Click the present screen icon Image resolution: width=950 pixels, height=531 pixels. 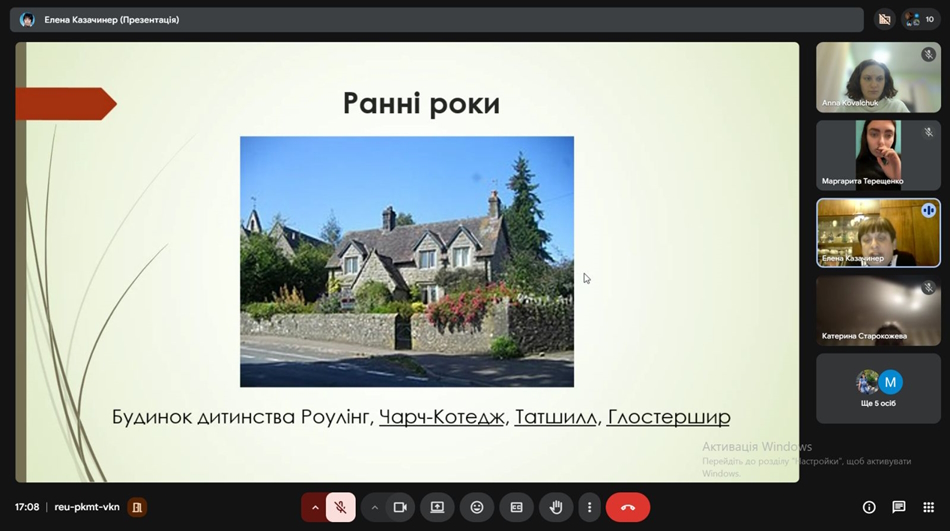click(437, 507)
